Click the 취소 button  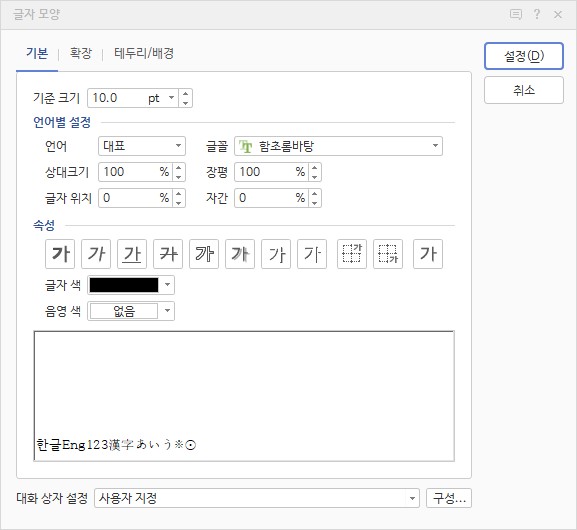(x=524, y=90)
